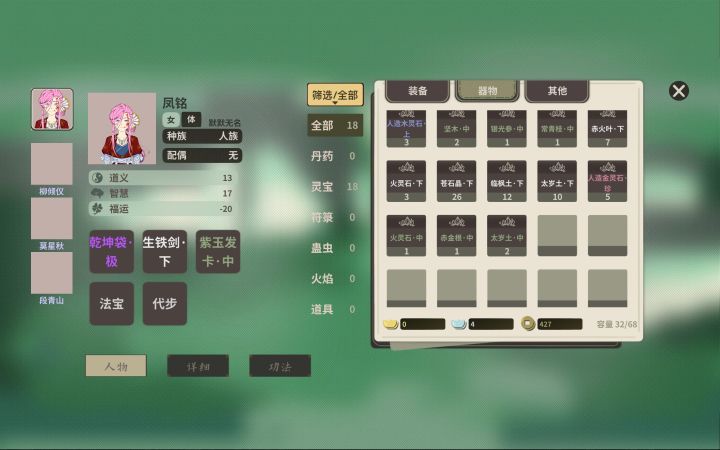Click the gold ingot currency icon
720x450 pixels.
click(x=390, y=324)
